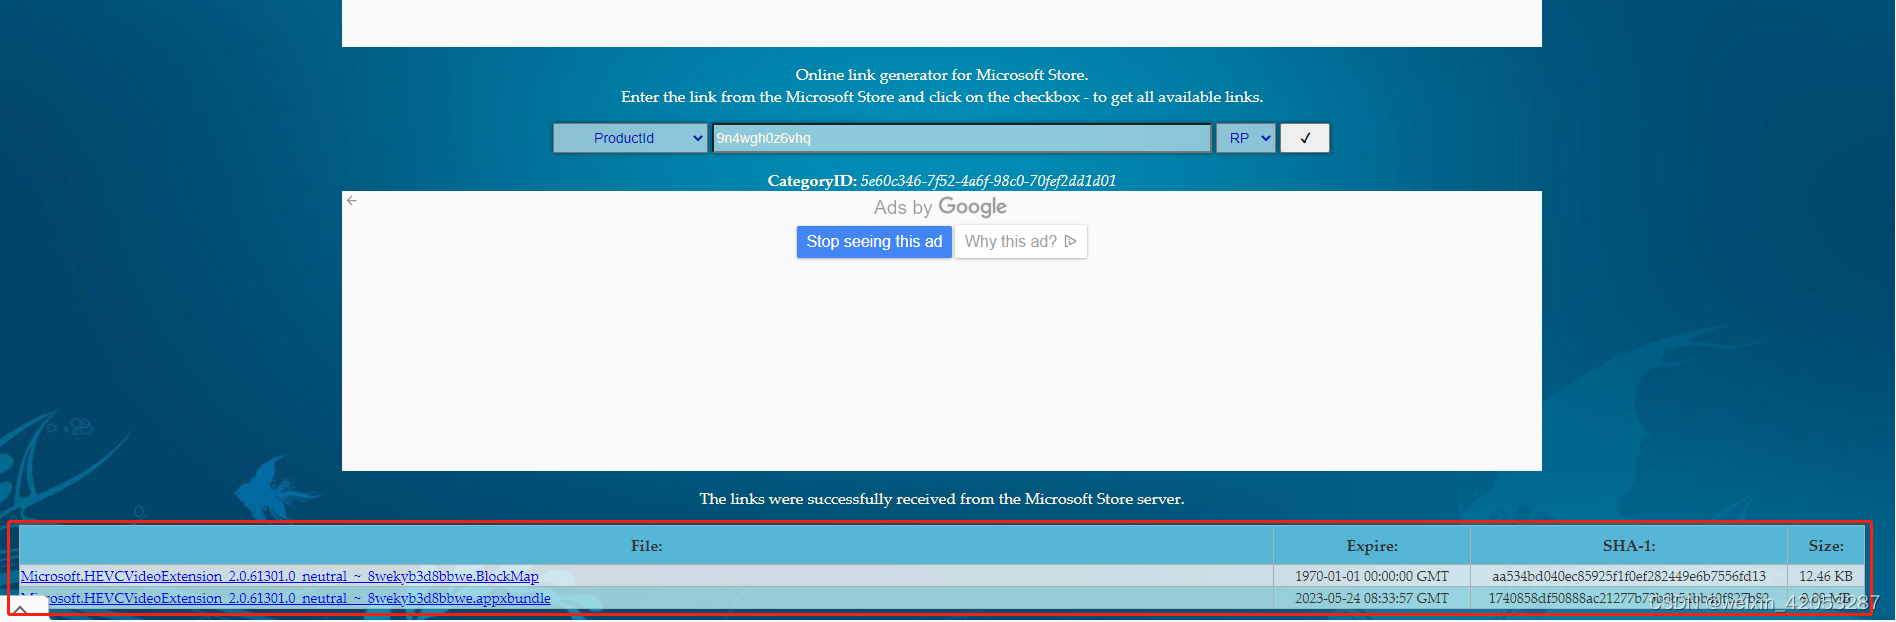Image resolution: width=1896 pixels, height=622 pixels.
Task: Select expire date 1970-01-01 00:00:00 GMT
Action: (1372, 576)
